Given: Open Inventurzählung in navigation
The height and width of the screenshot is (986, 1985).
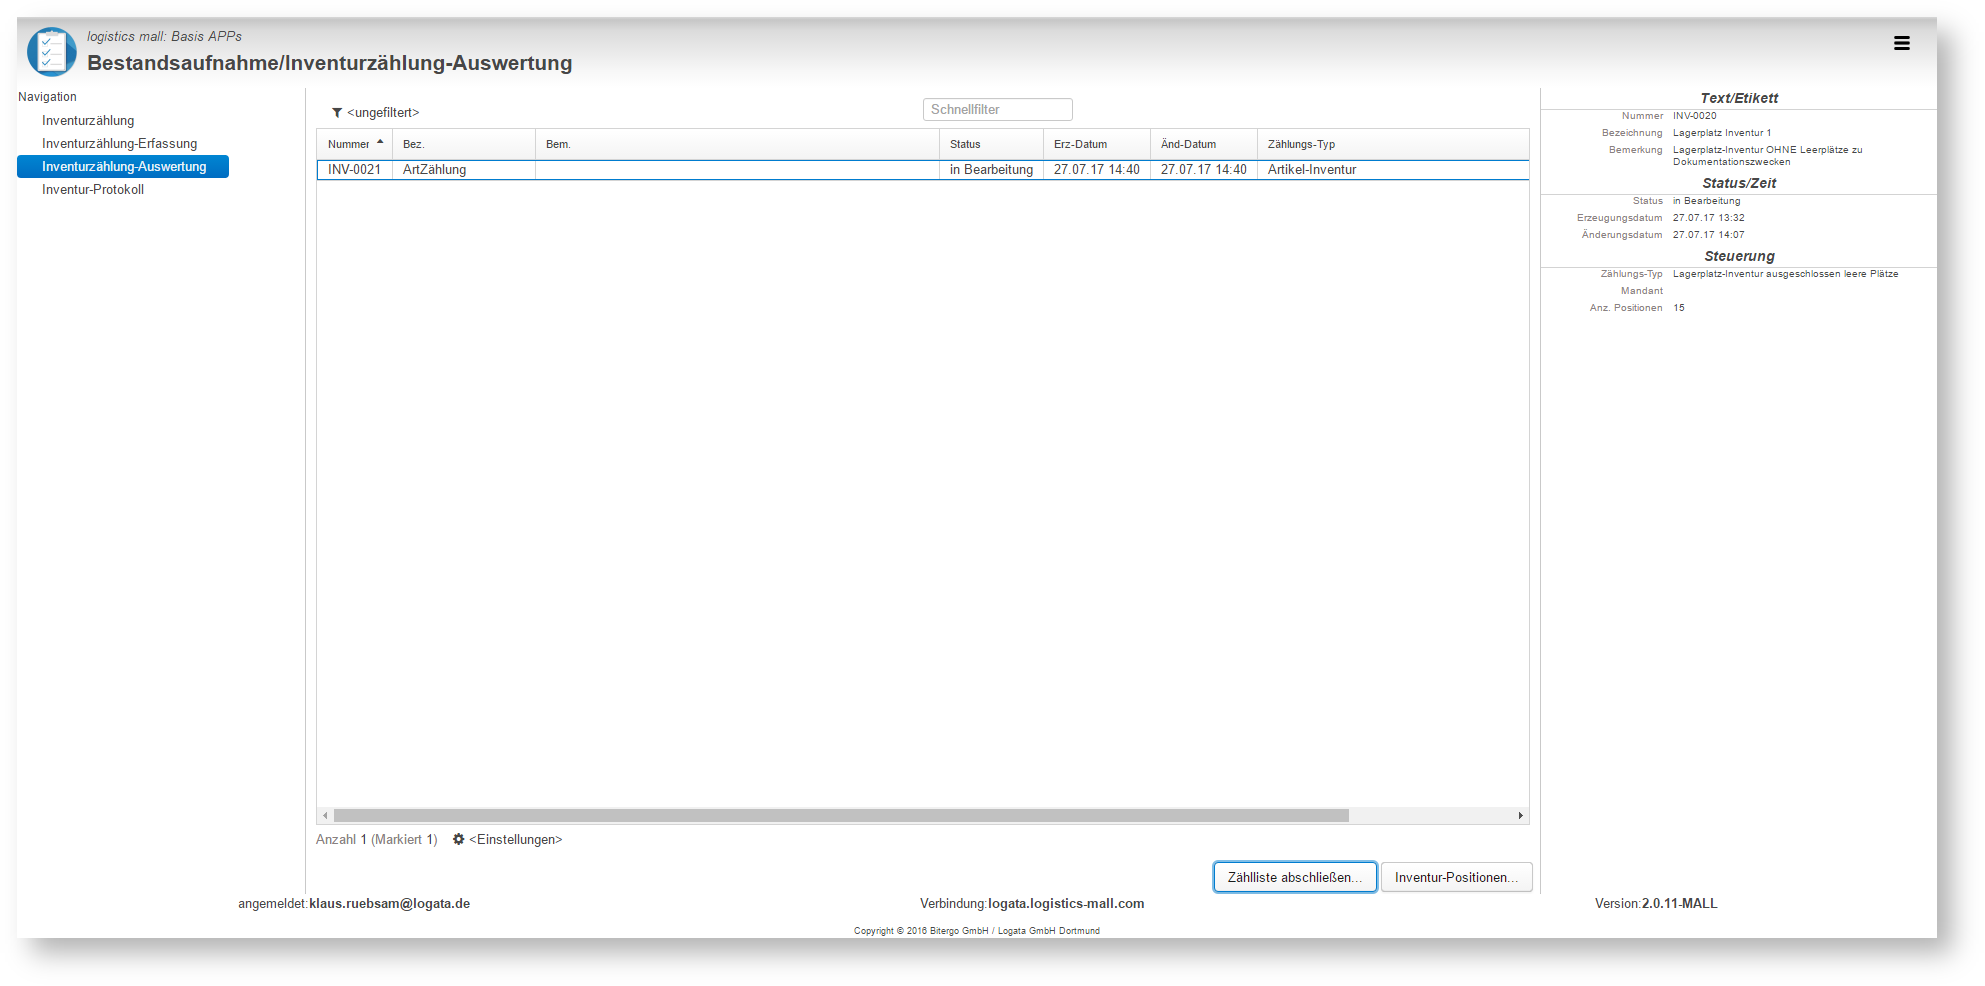Looking at the screenshot, I should (x=88, y=120).
